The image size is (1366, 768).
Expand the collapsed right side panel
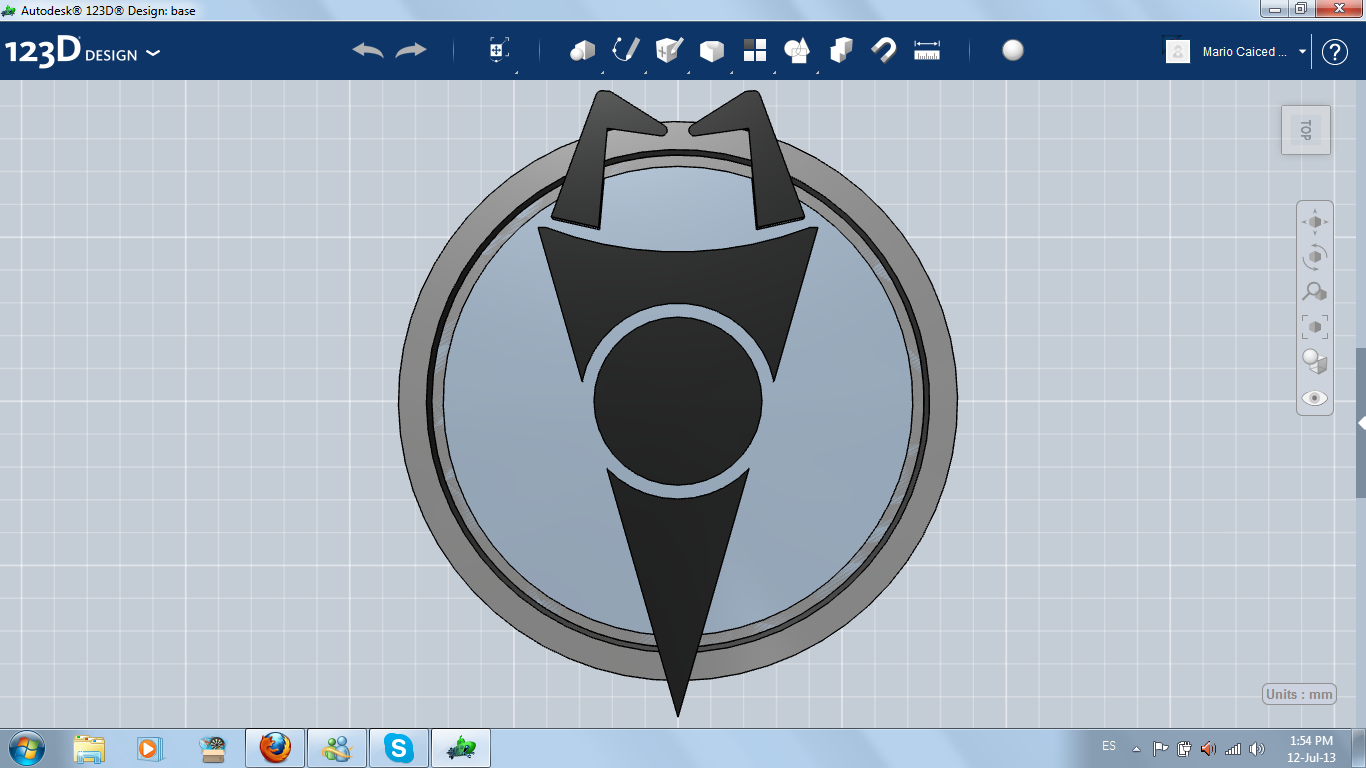[1361, 423]
